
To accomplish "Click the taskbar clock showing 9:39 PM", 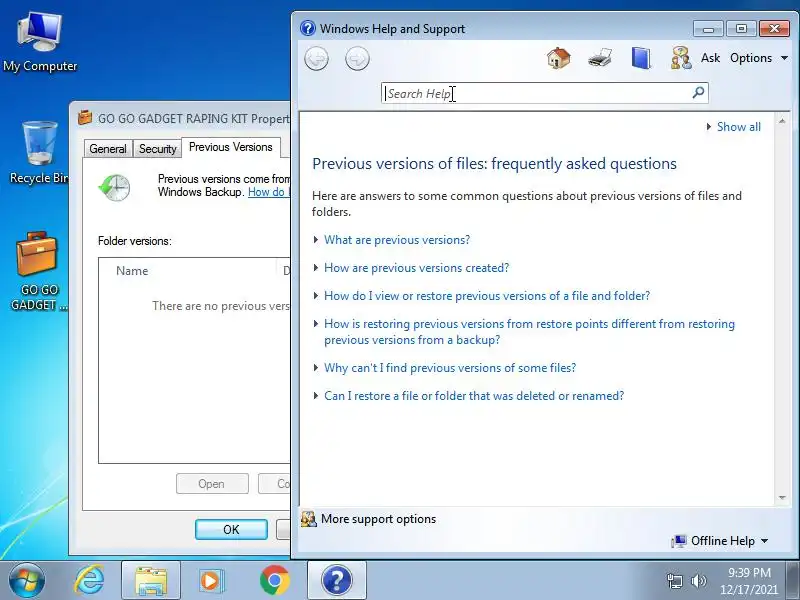I will (748, 581).
